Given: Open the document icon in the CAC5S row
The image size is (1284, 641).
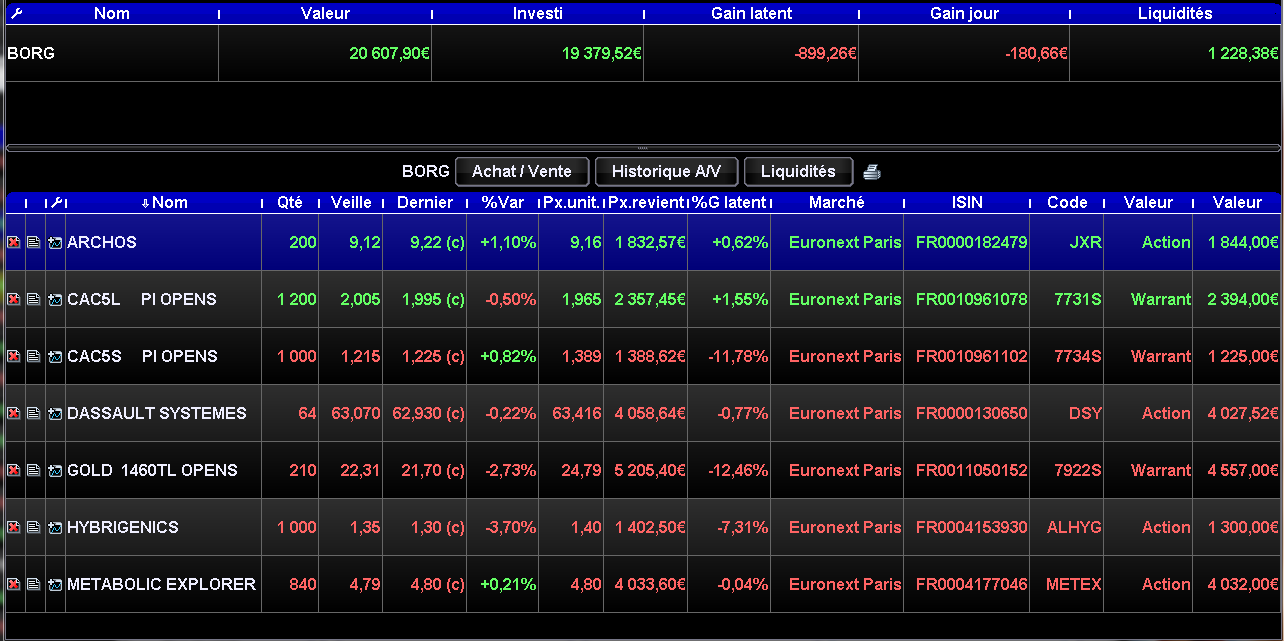Looking at the screenshot, I should click(34, 356).
